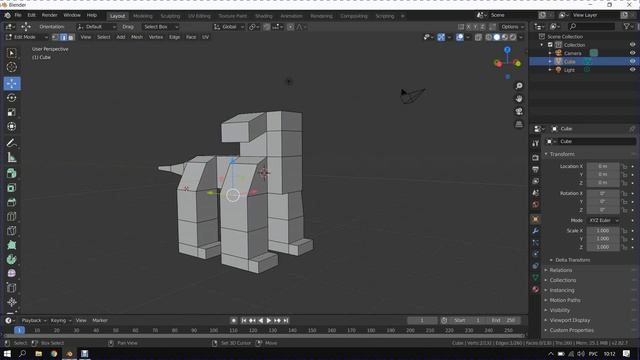The image size is (640, 360).
Task: Select the Loop Cut tool
Action: 11,216
